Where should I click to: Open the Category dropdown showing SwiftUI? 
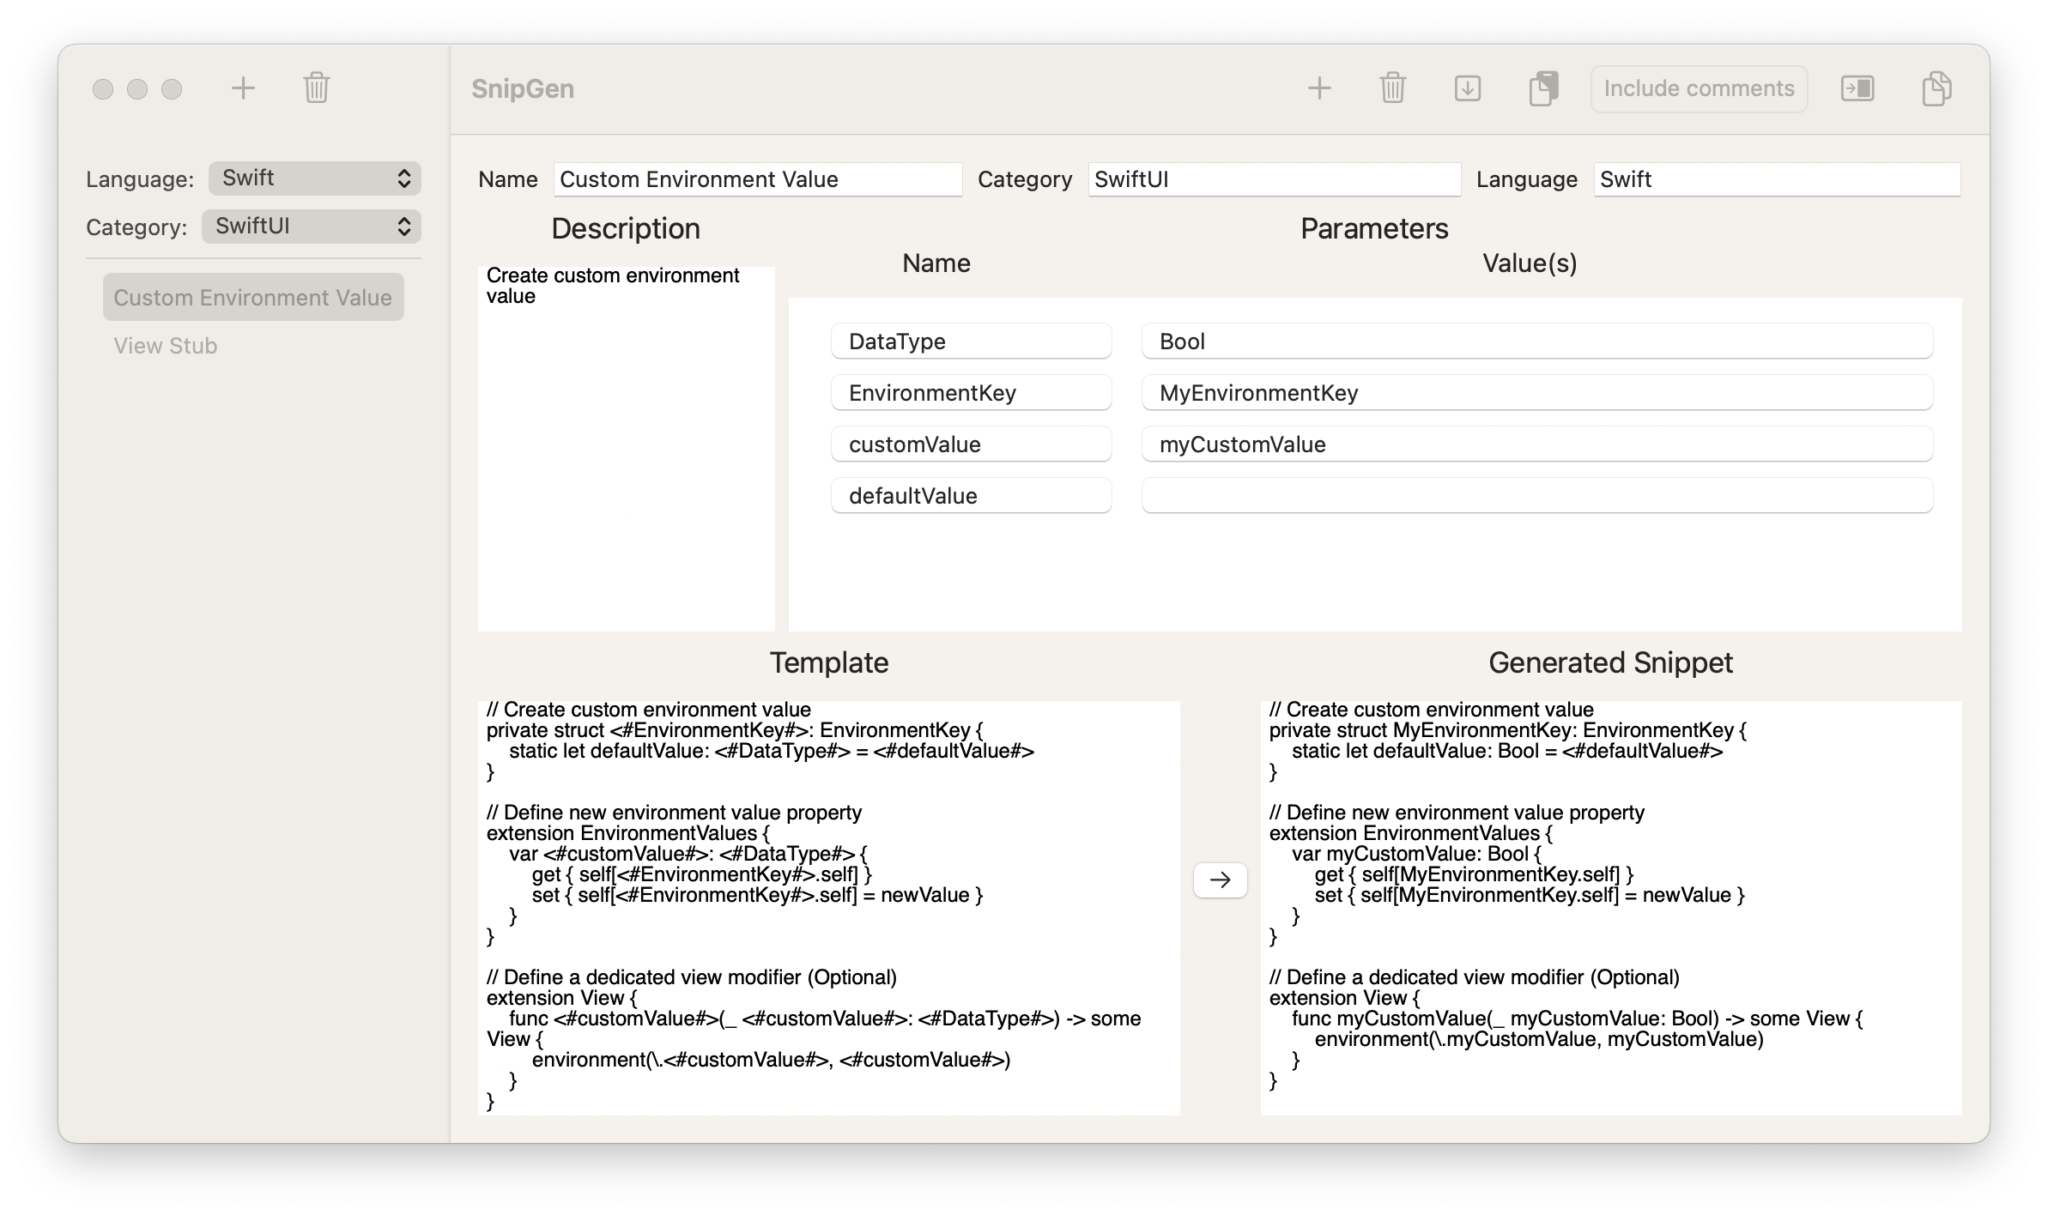(311, 226)
